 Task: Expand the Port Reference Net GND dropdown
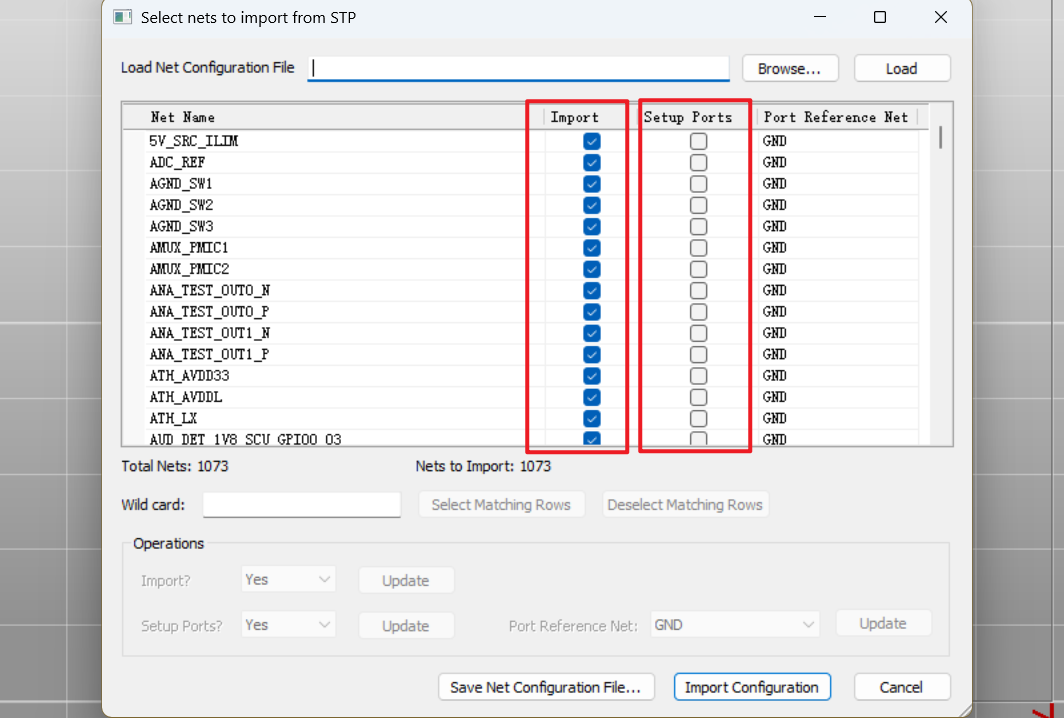coord(735,625)
